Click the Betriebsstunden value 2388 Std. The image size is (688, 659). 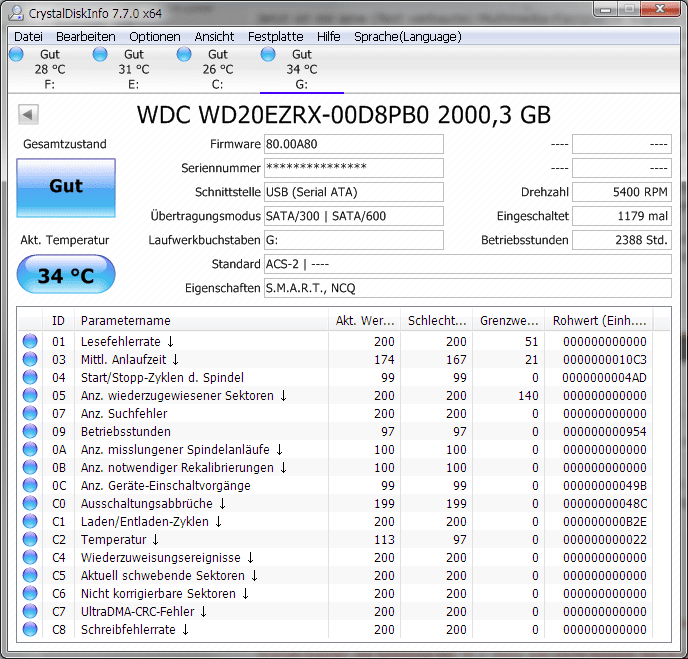point(622,240)
